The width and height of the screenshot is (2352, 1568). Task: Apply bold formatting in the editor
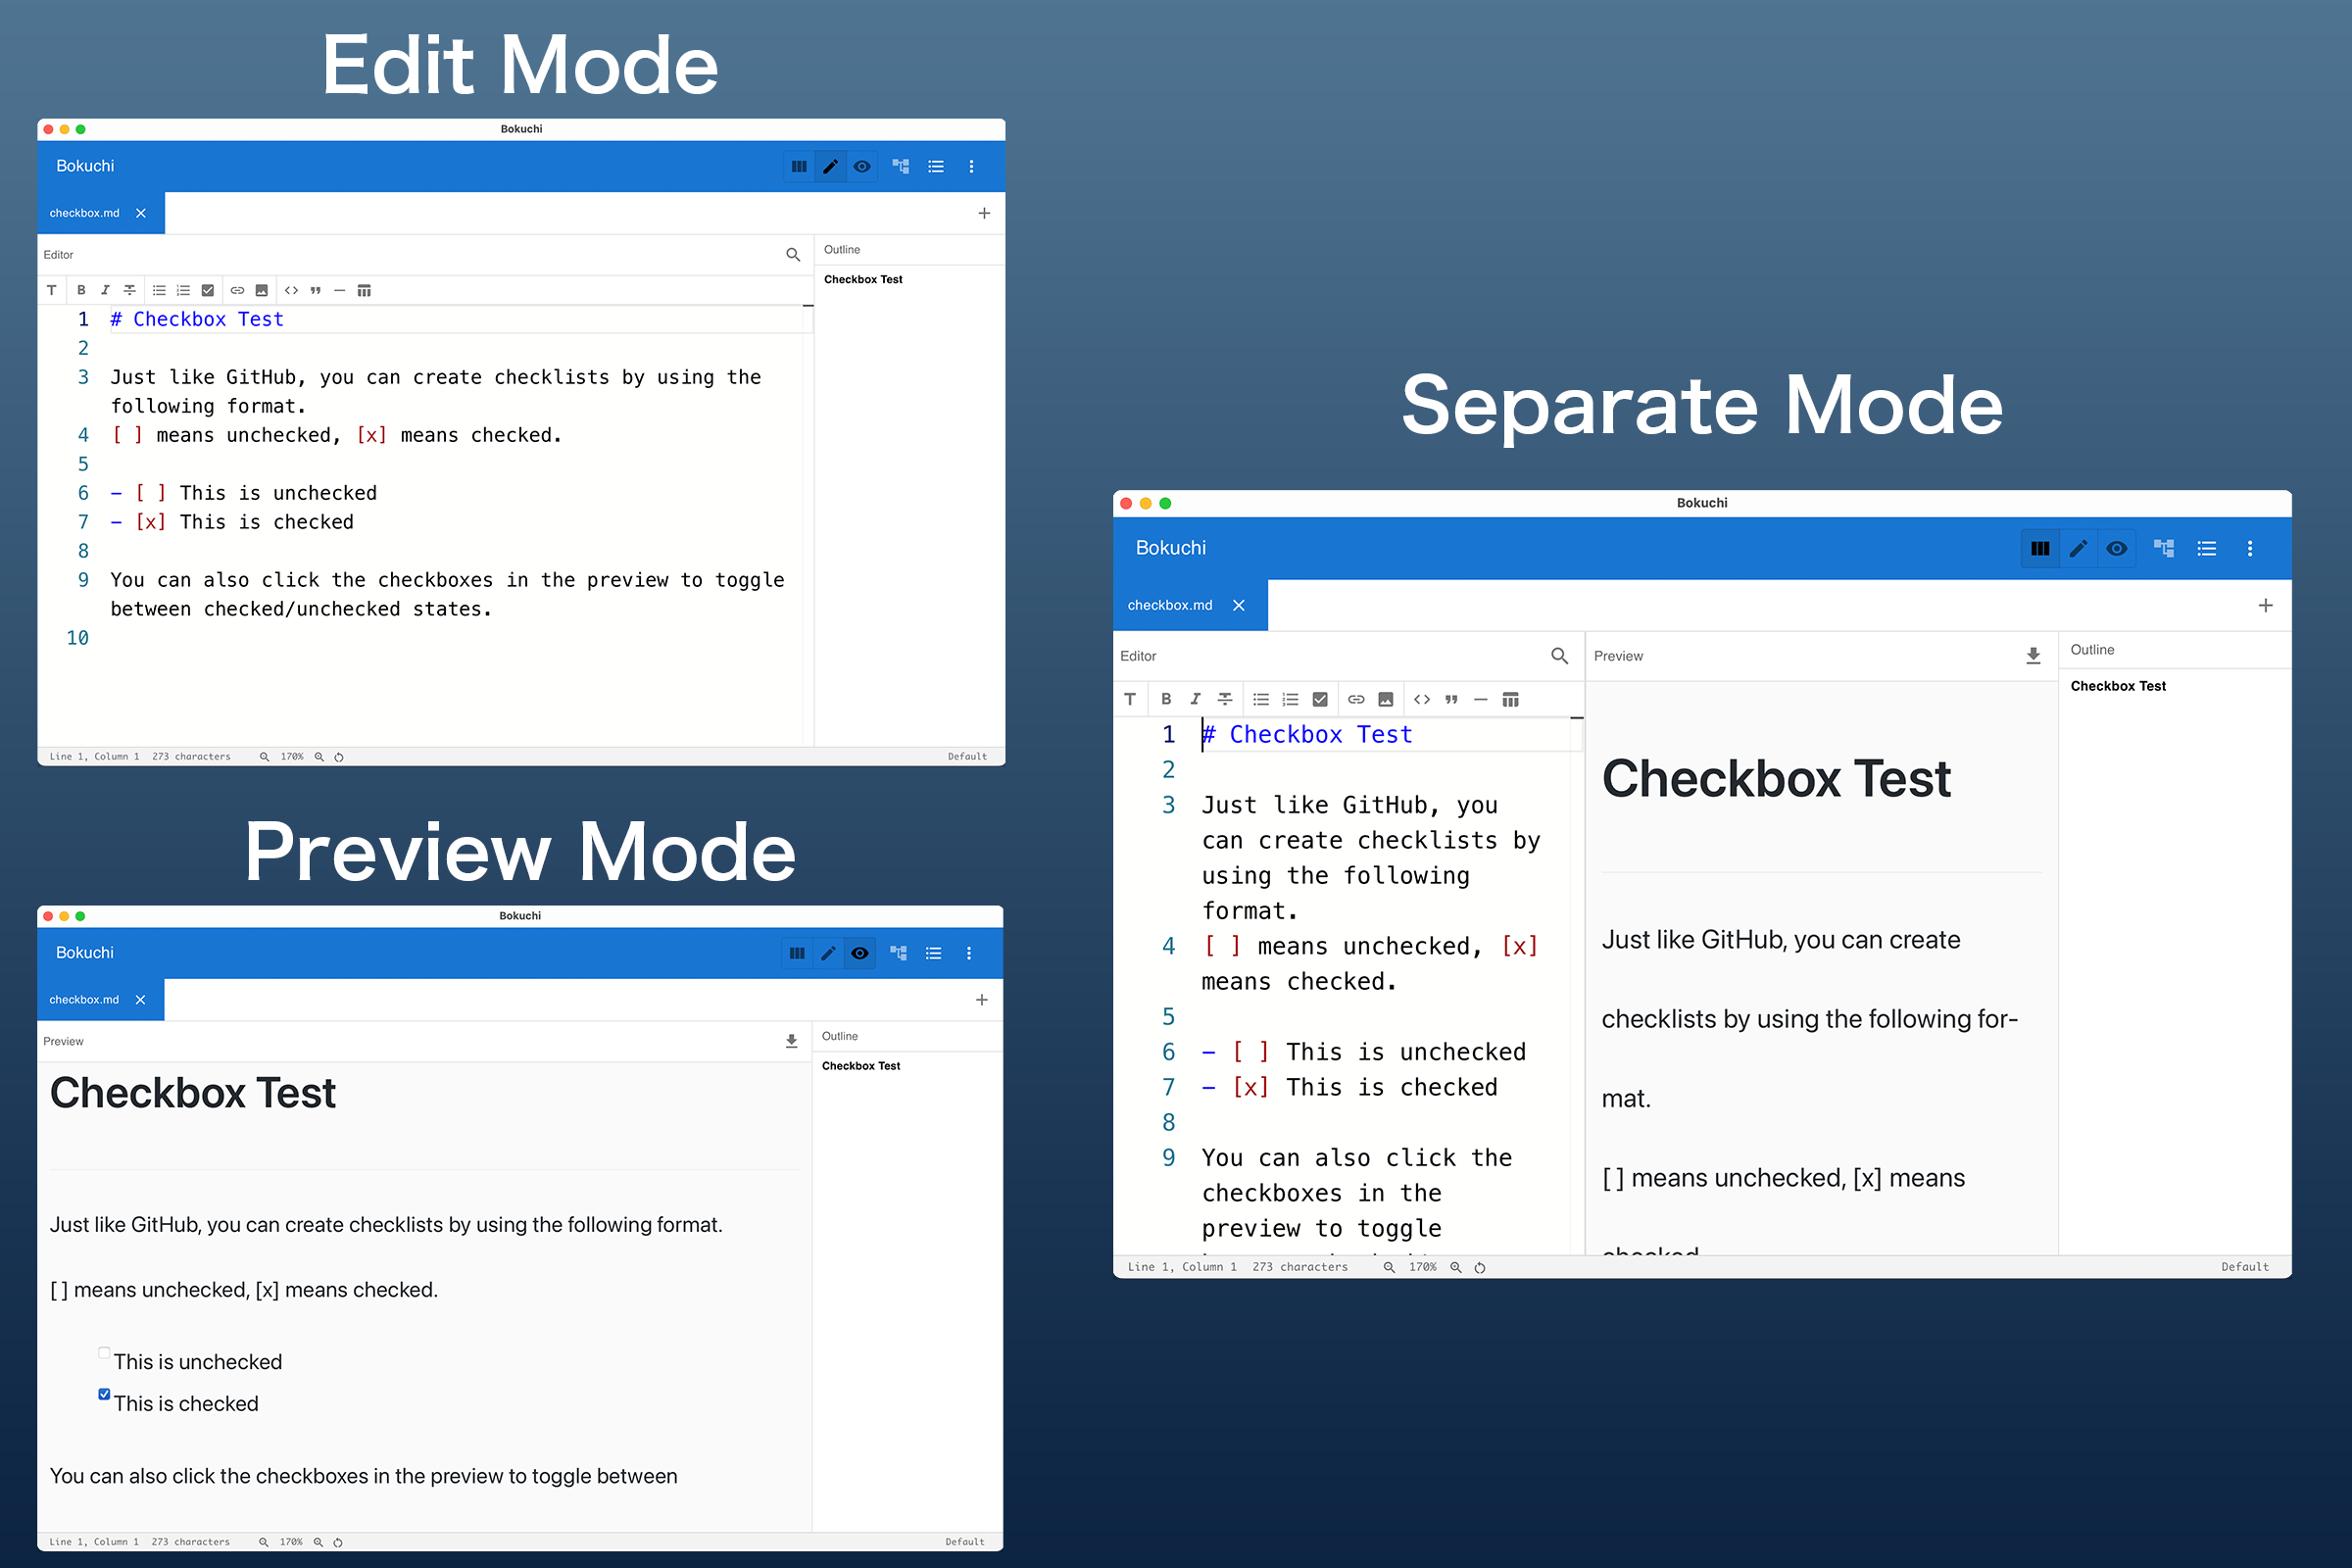pos(81,290)
